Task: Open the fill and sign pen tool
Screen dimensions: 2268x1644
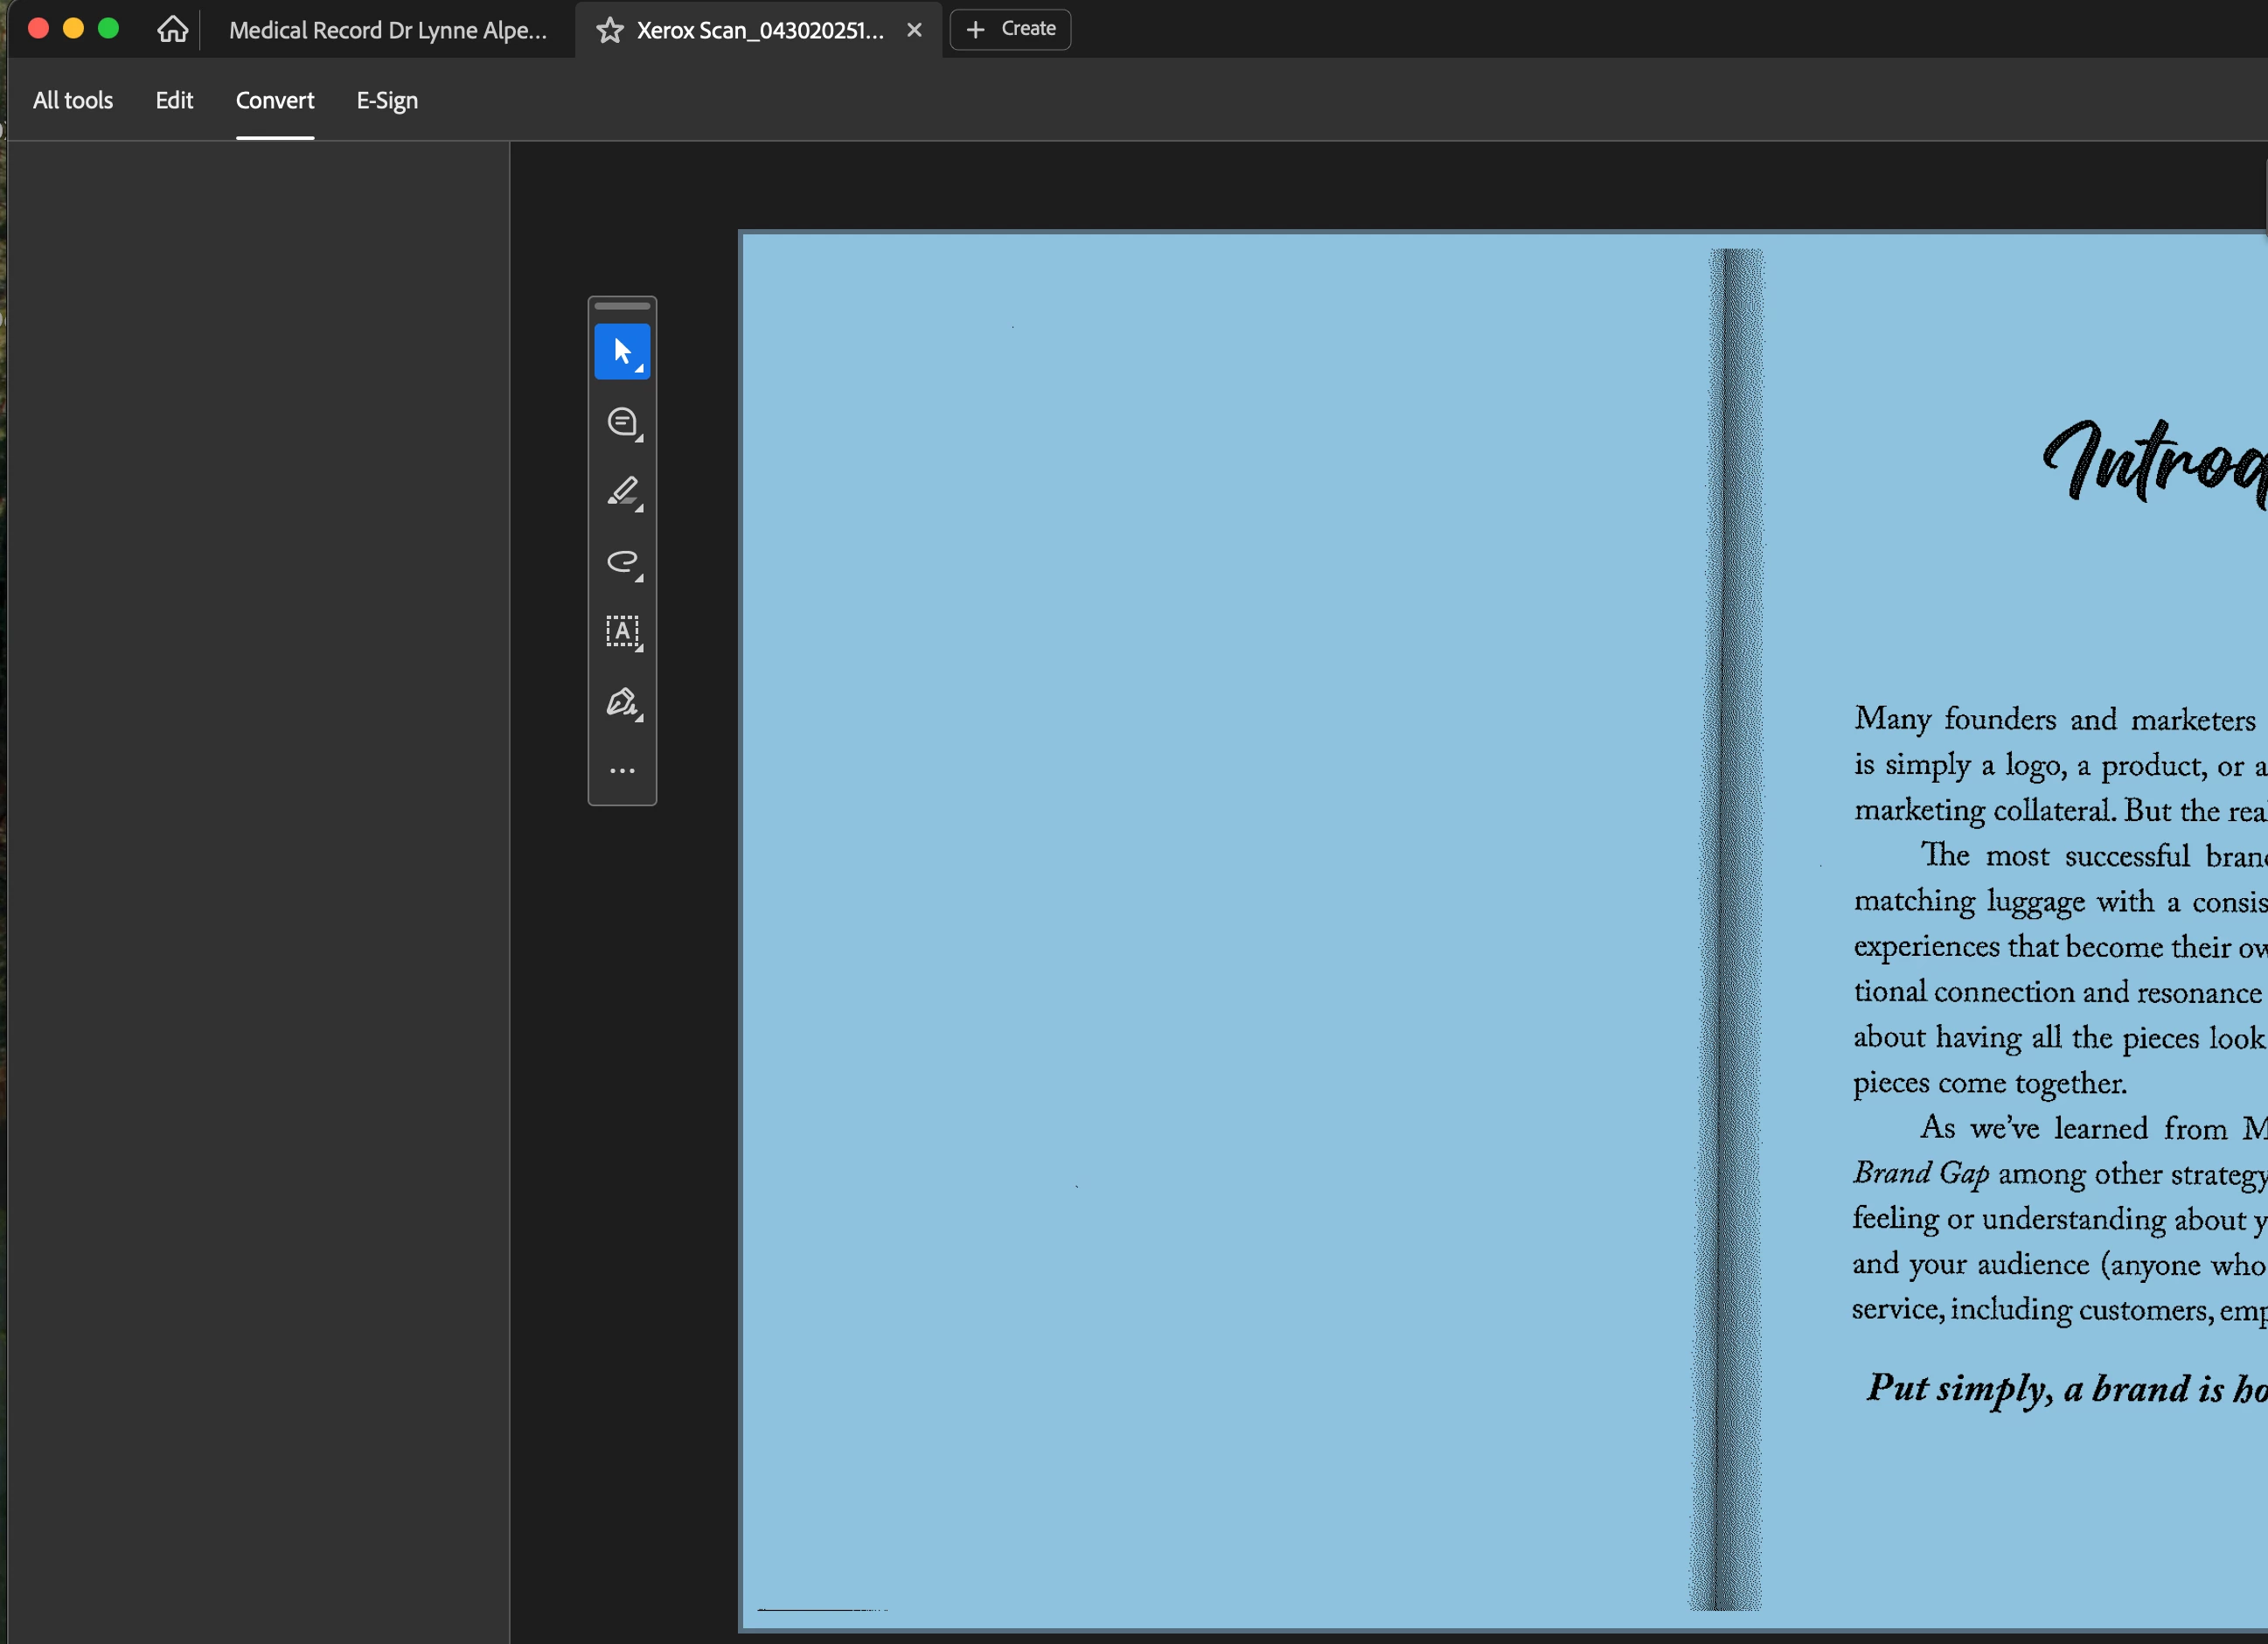Action: pyautogui.click(x=622, y=702)
